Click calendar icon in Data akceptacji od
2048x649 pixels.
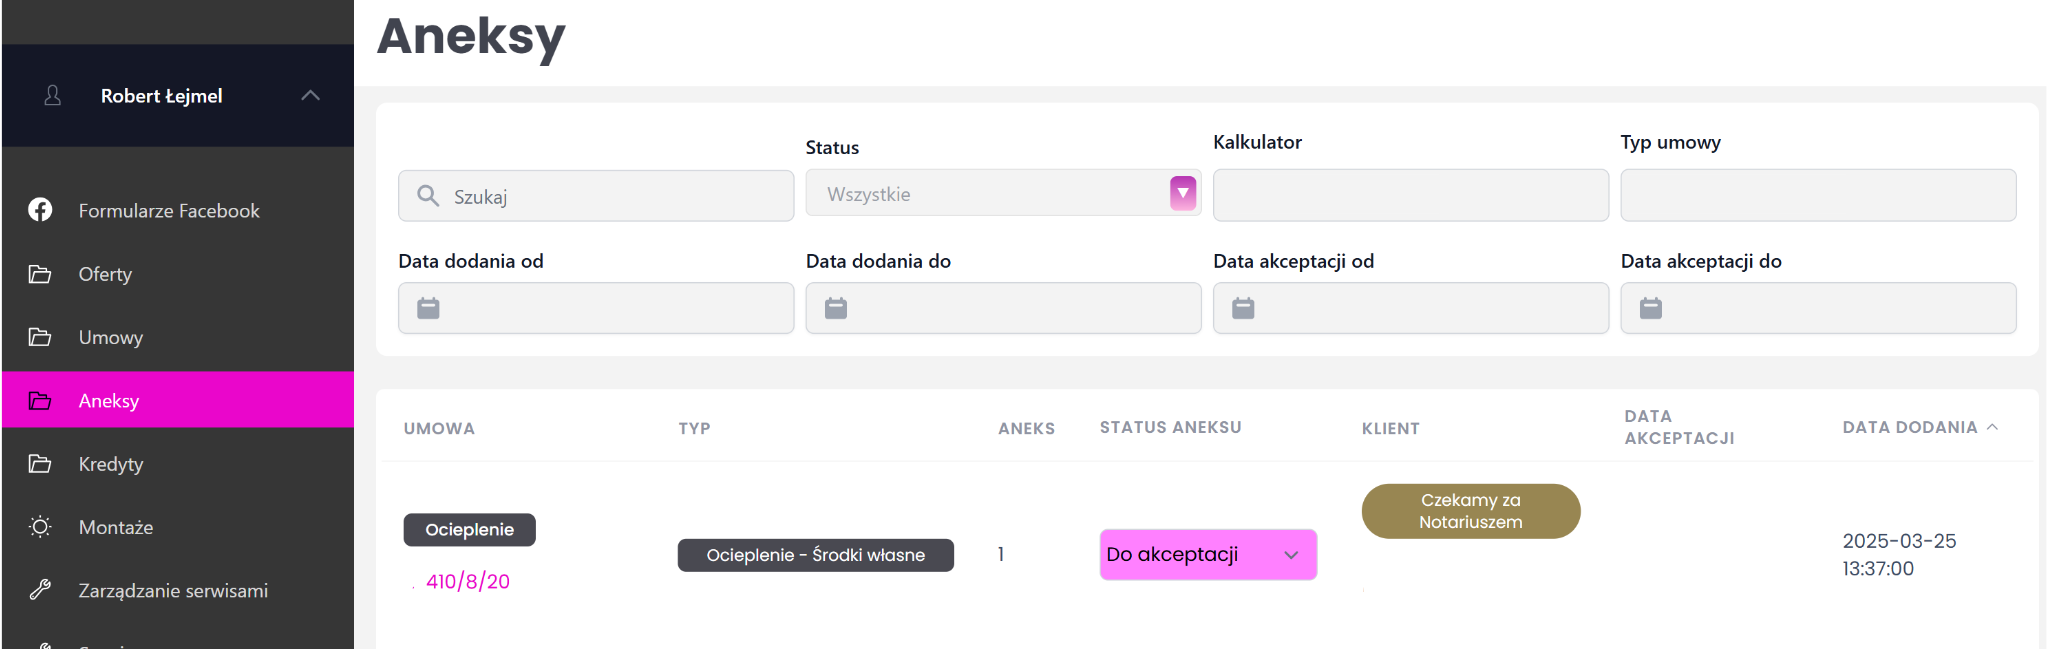coord(1243,308)
